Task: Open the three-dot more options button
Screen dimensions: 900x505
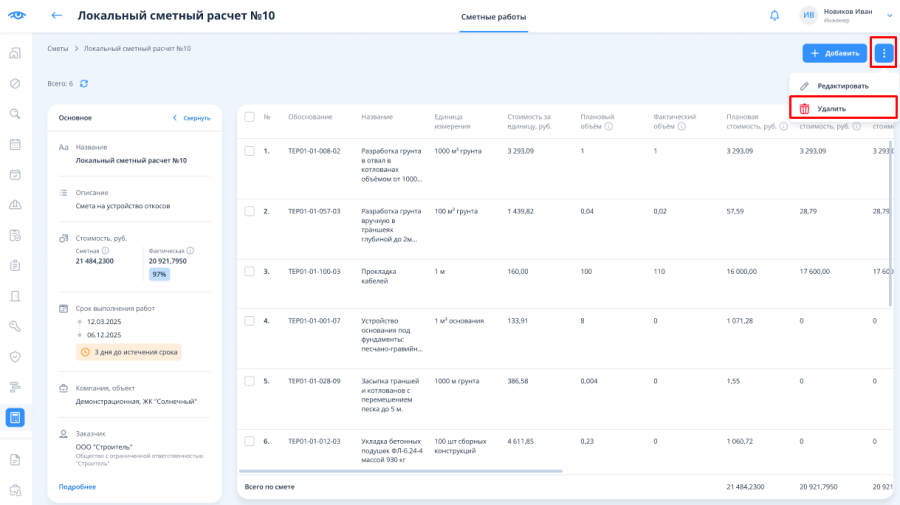Action: pos(884,53)
